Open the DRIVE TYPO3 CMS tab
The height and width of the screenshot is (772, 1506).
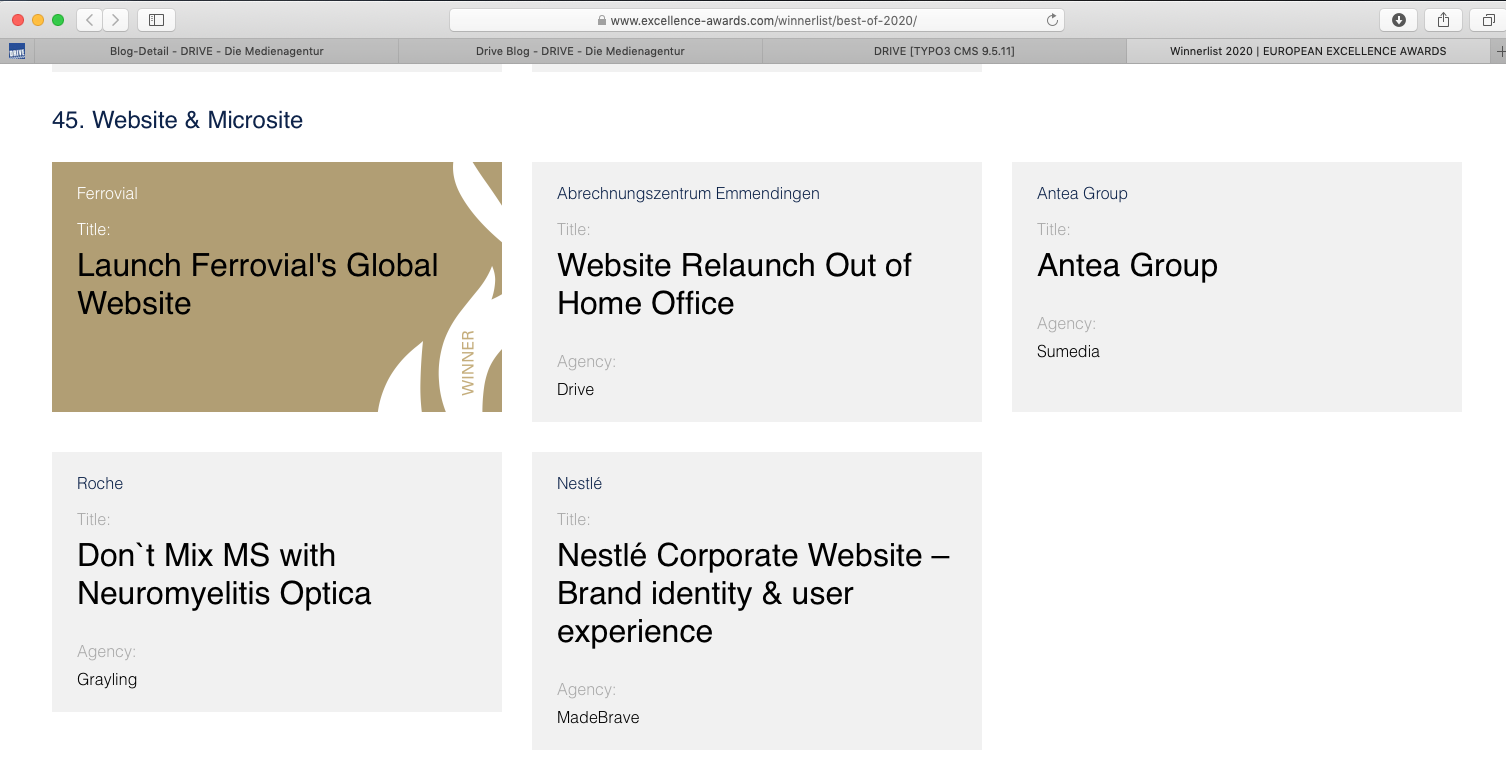point(944,51)
